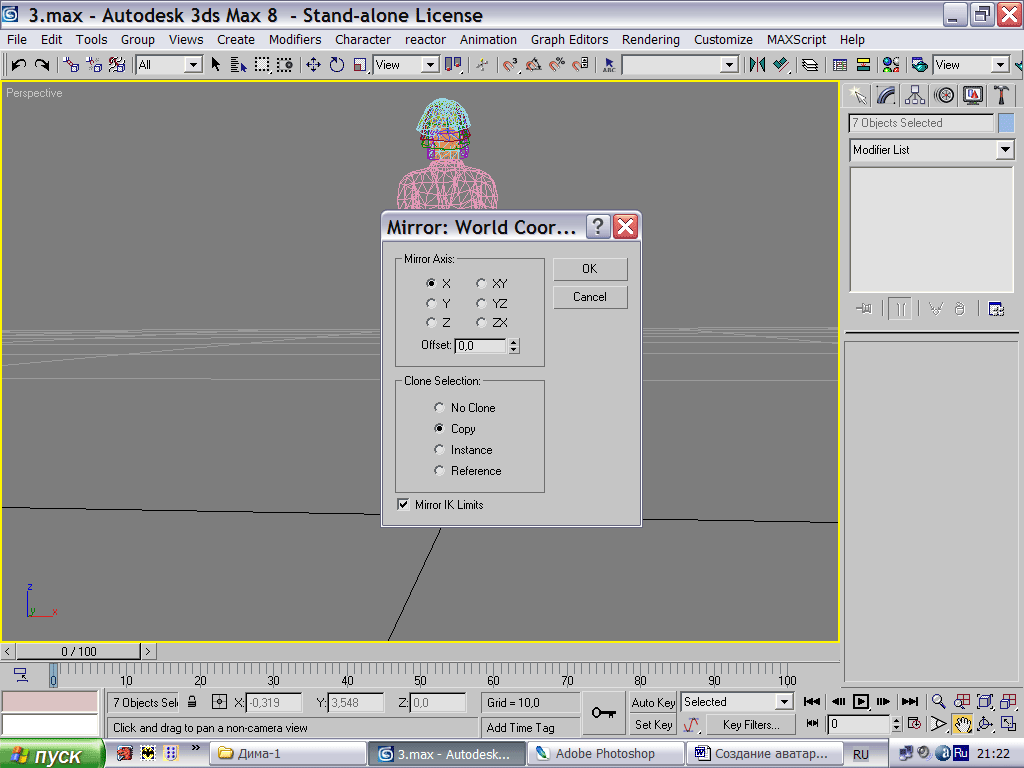Open the Graph Editors menu

tap(569, 40)
